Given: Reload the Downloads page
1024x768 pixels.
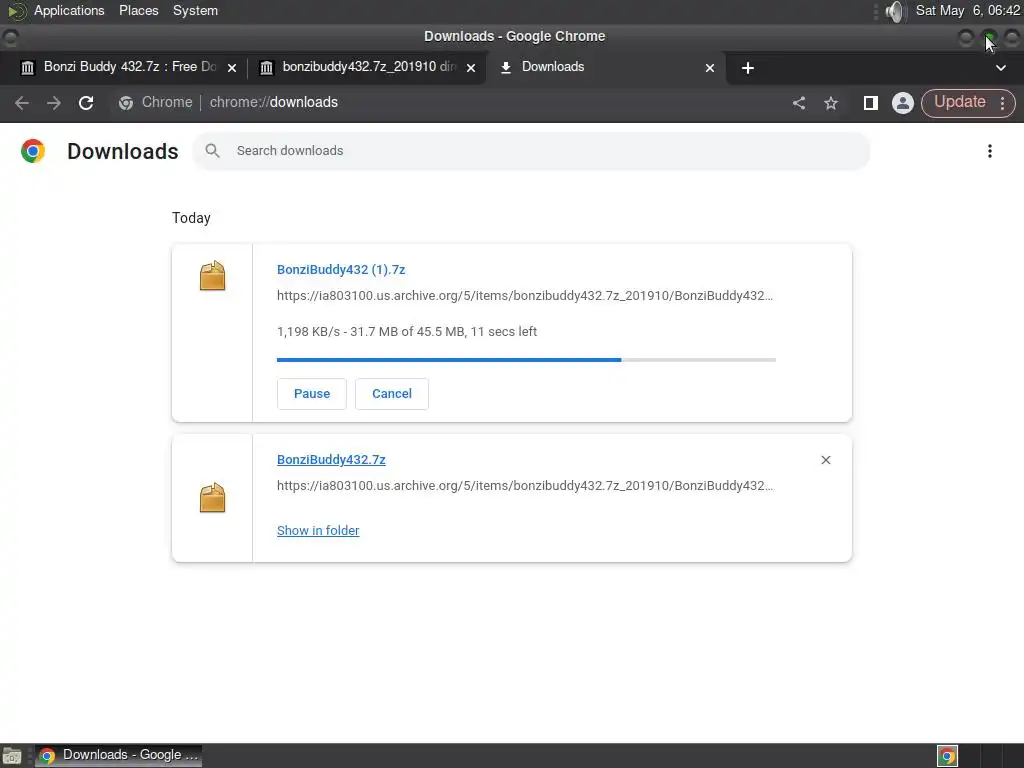Looking at the screenshot, I should point(86,103).
